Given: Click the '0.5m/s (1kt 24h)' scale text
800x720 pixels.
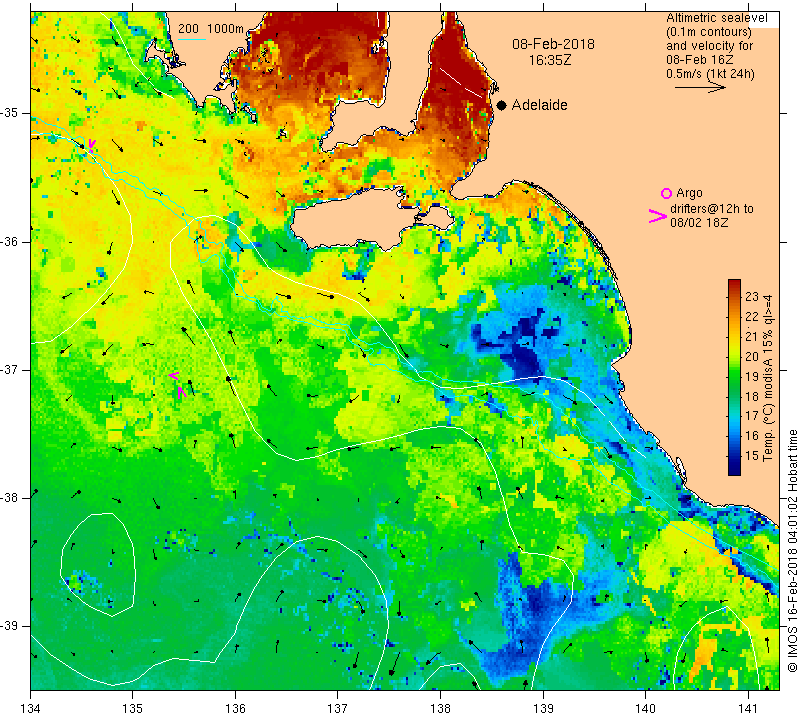Looking at the screenshot, I should [x=710, y=74].
